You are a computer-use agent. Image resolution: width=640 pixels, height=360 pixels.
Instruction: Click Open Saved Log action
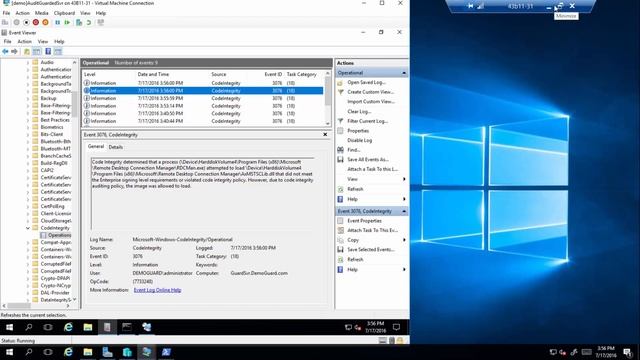pos(366,82)
